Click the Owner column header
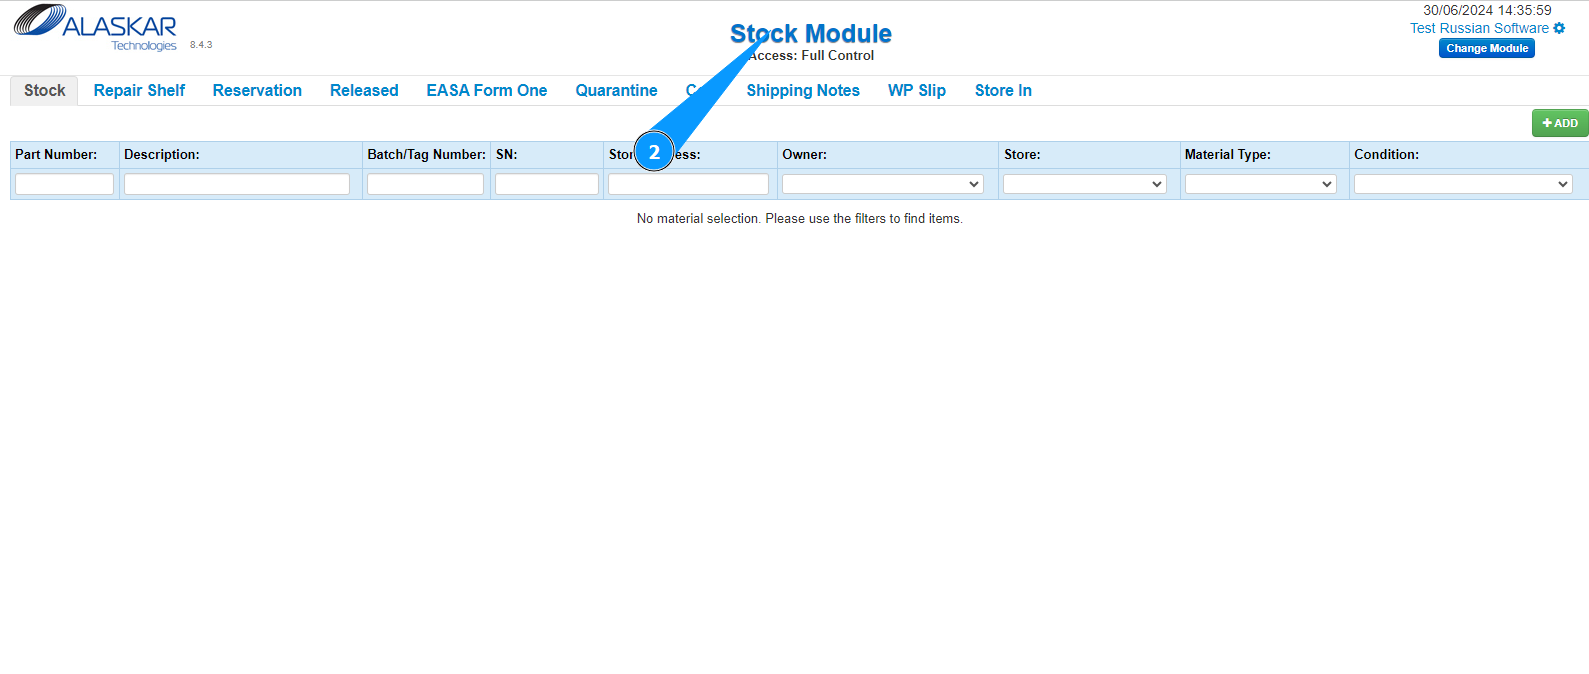1589x674 pixels. (x=804, y=155)
